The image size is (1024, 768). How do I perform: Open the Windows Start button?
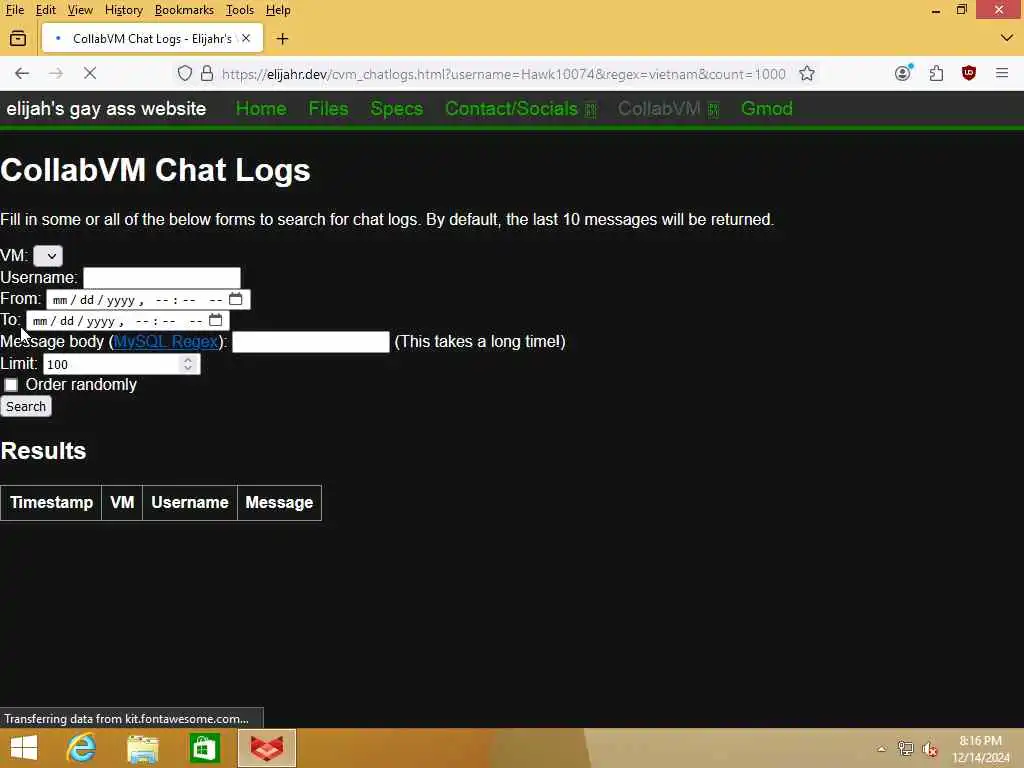[24, 748]
